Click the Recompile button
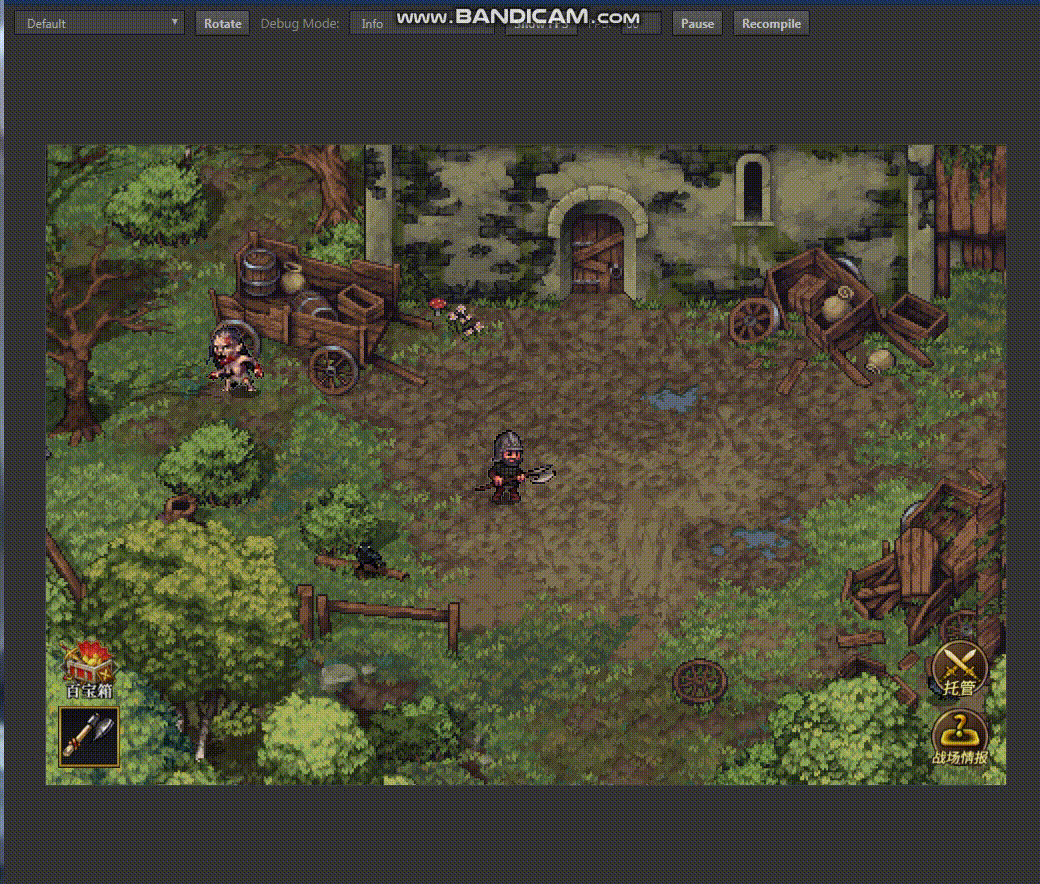The height and width of the screenshot is (884, 1040). click(771, 23)
